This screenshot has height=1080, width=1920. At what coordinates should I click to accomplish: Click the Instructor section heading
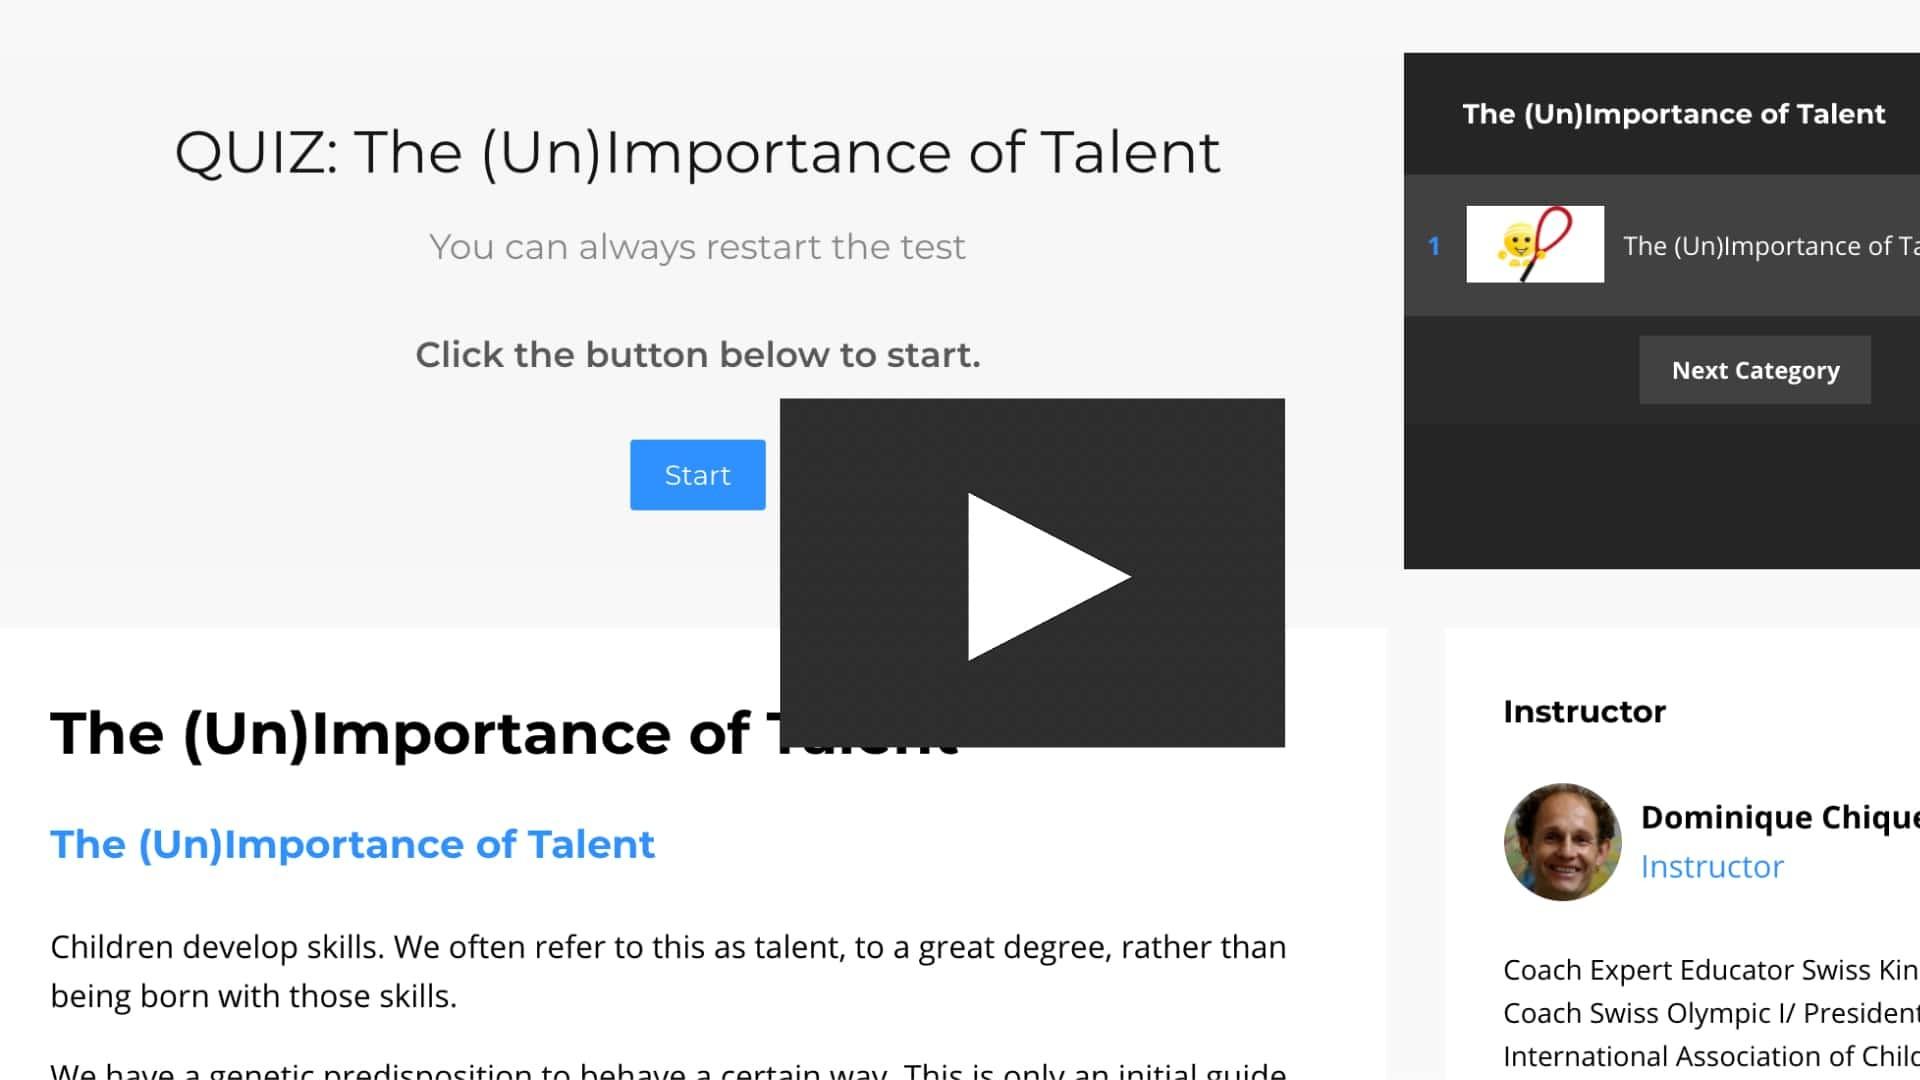(x=1584, y=711)
